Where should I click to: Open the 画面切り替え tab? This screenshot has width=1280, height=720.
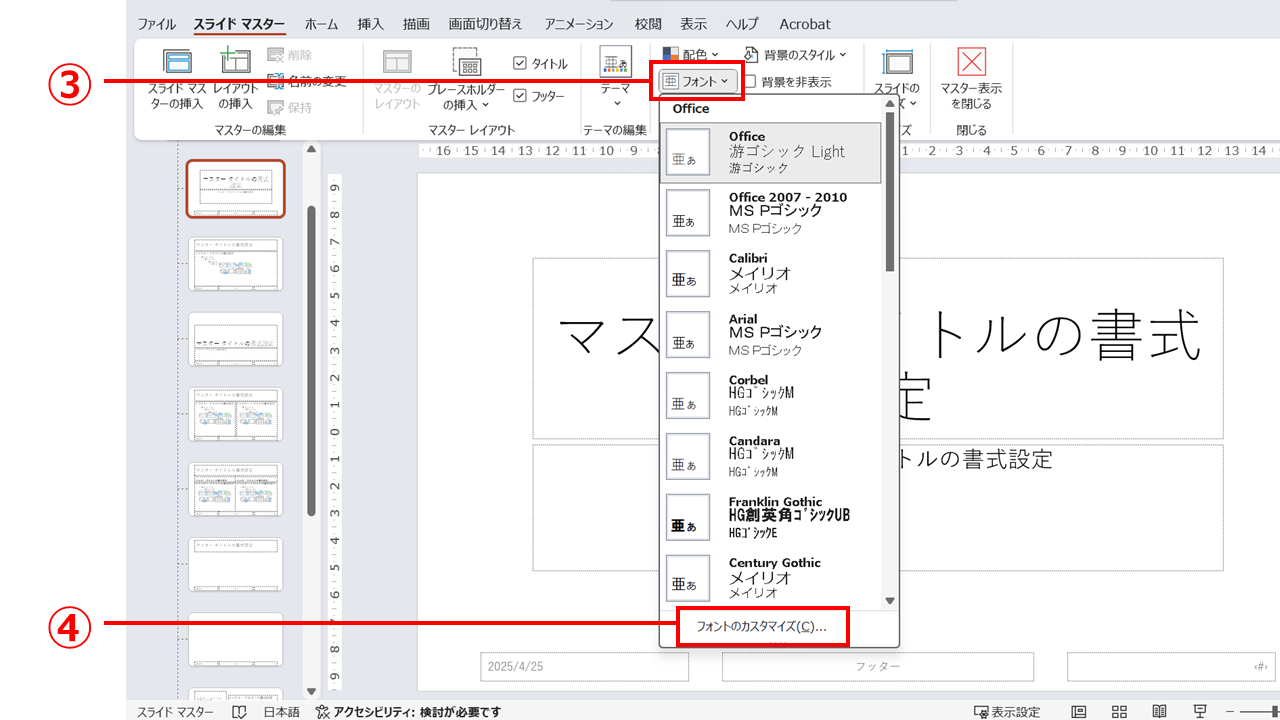point(487,24)
